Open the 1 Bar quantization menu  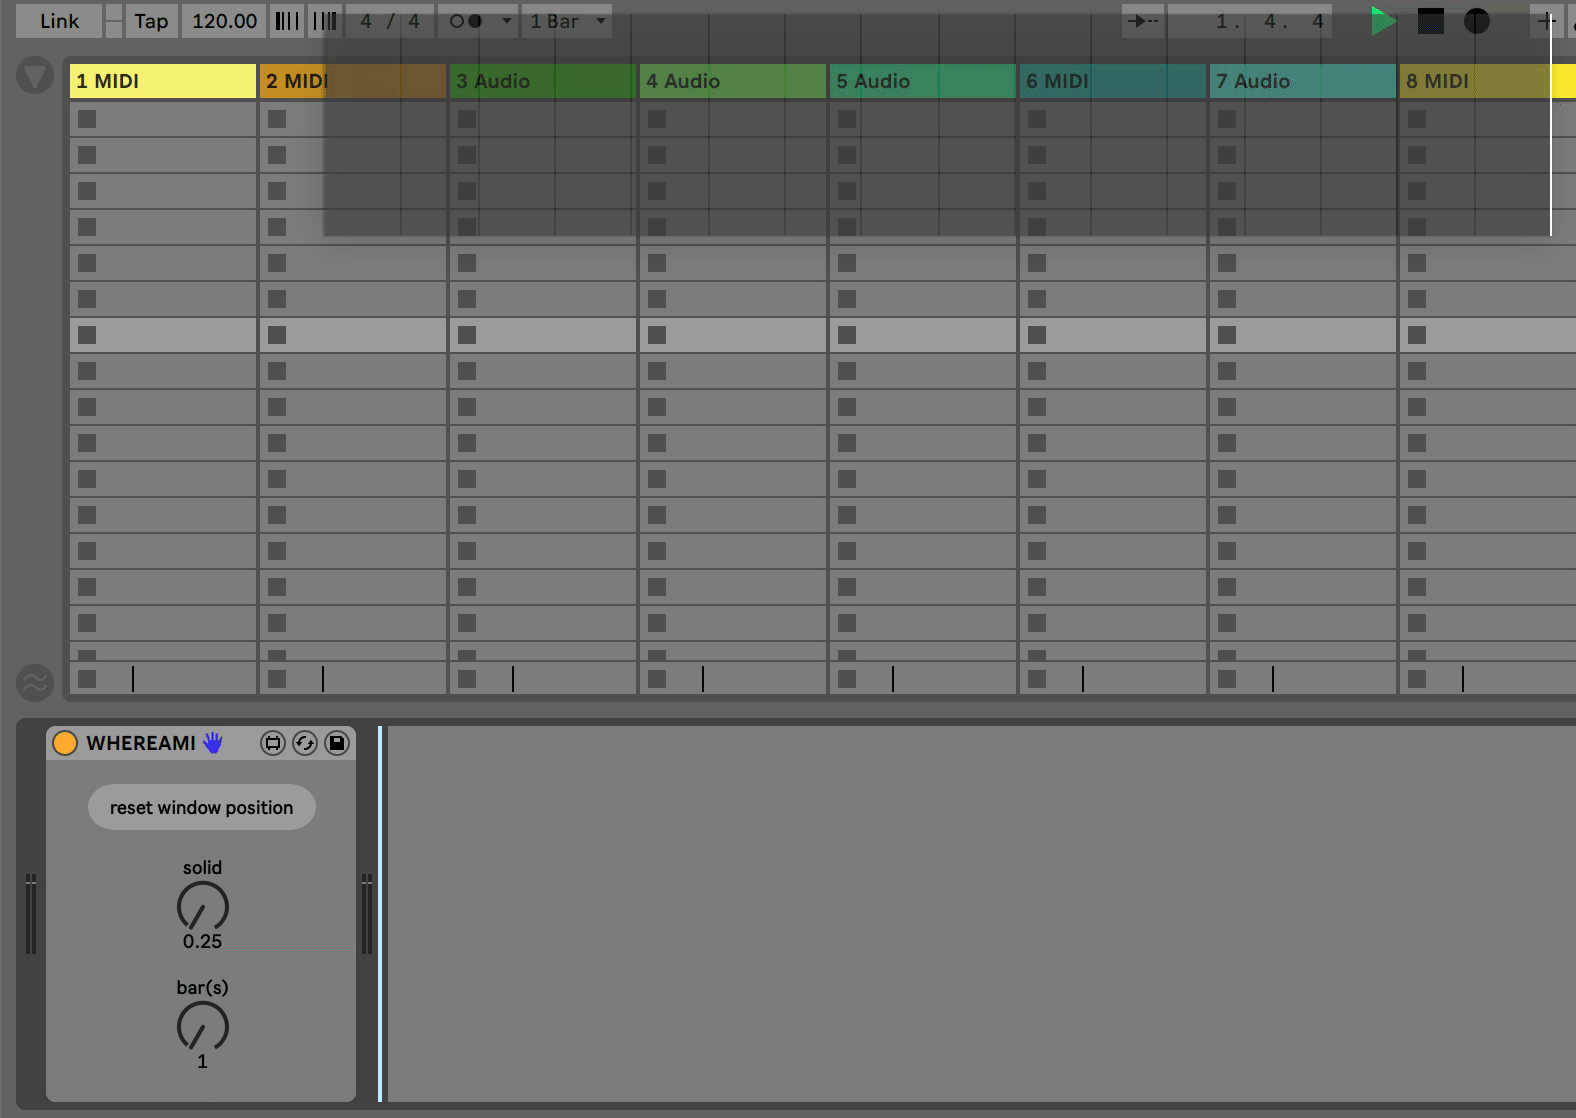[567, 21]
